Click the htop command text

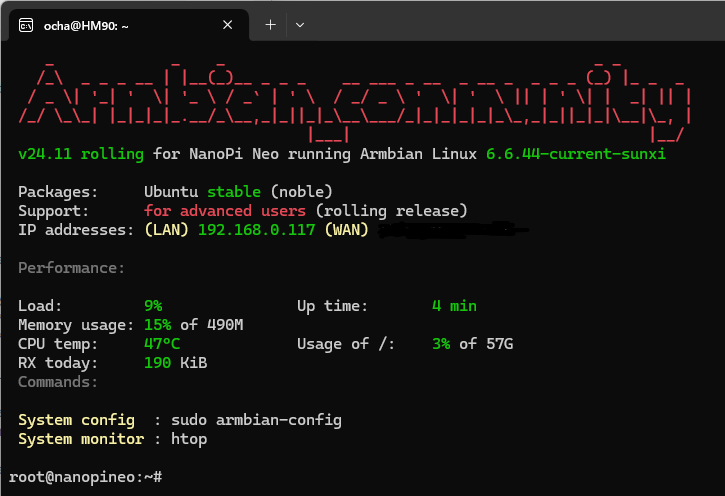(189, 439)
